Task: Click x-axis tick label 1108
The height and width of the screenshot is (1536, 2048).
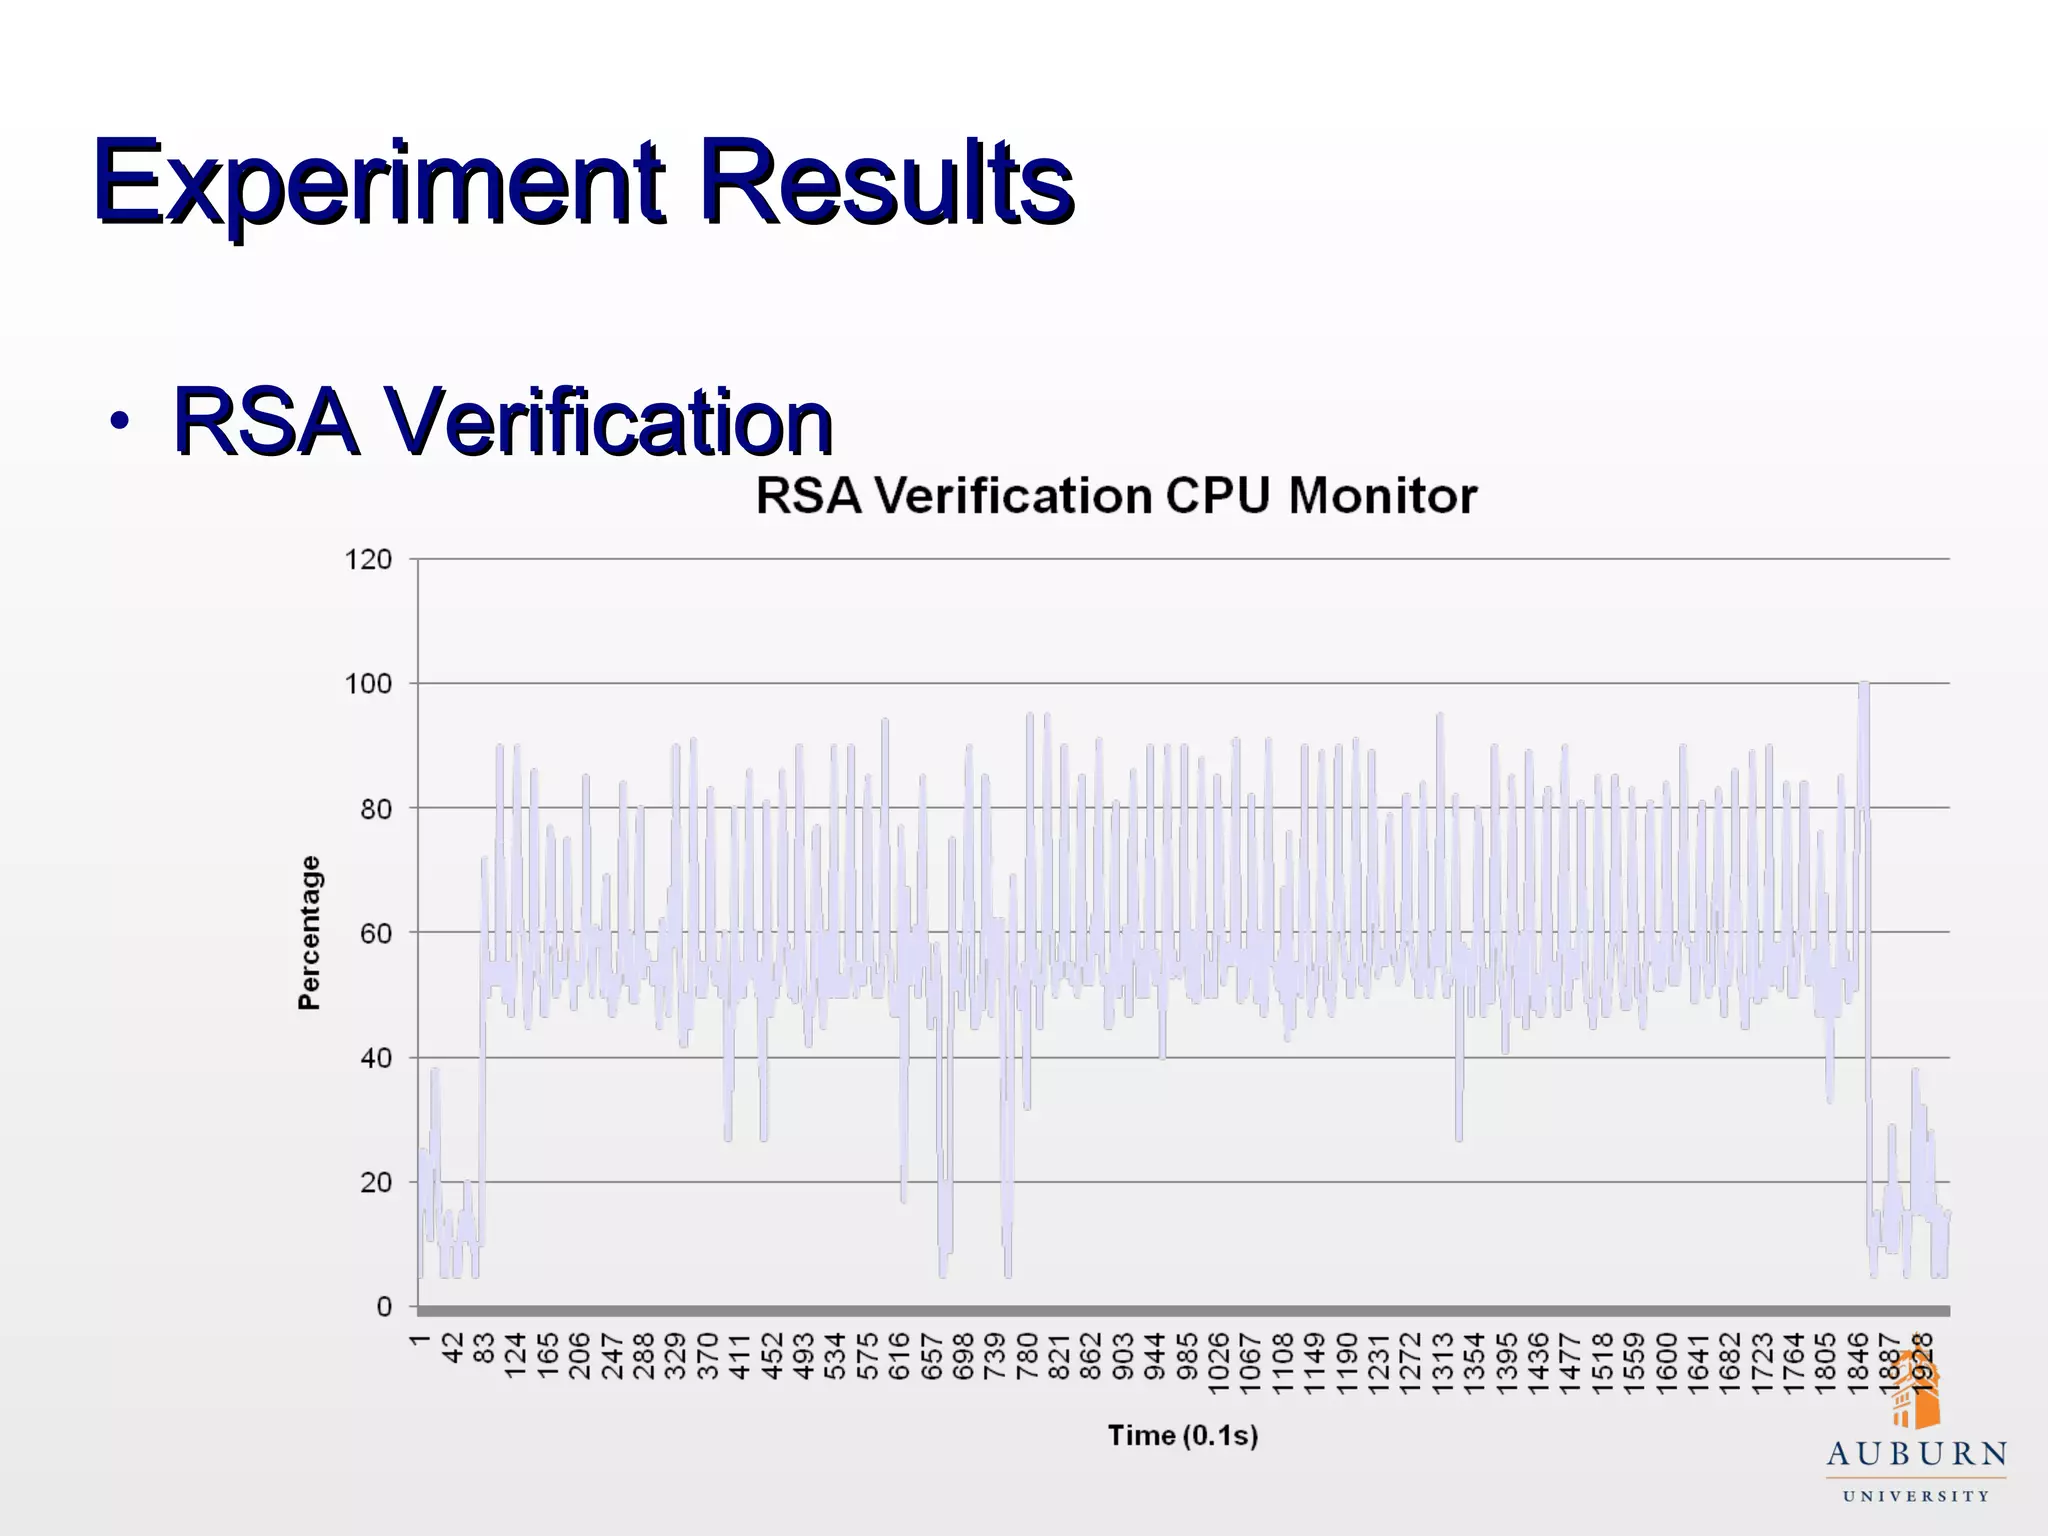Action: (1284, 1363)
